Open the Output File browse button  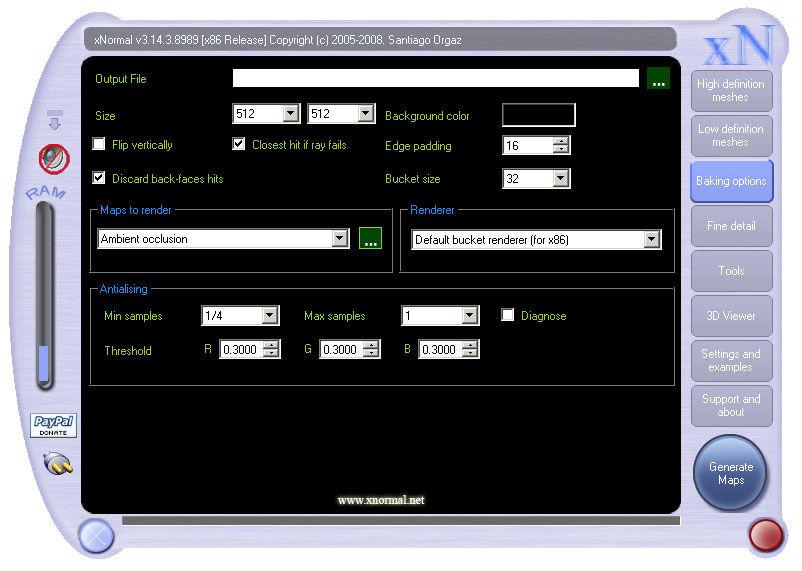(x=658, y=79)
